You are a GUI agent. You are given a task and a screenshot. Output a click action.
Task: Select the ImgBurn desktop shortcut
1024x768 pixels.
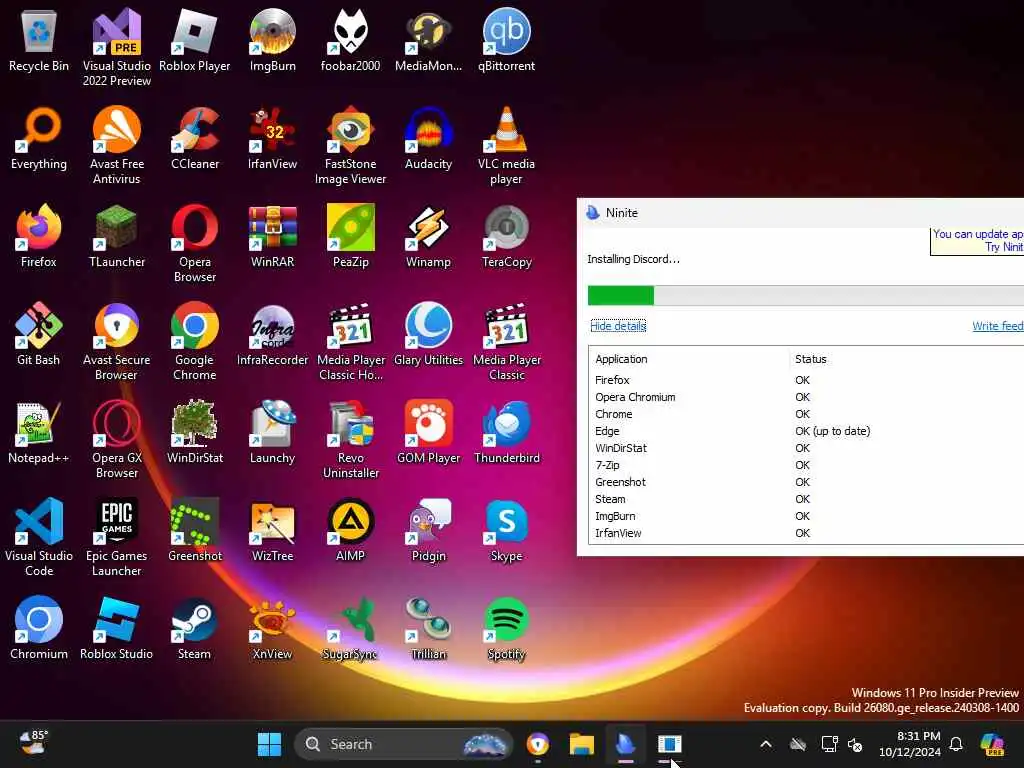tap(272, 40)
